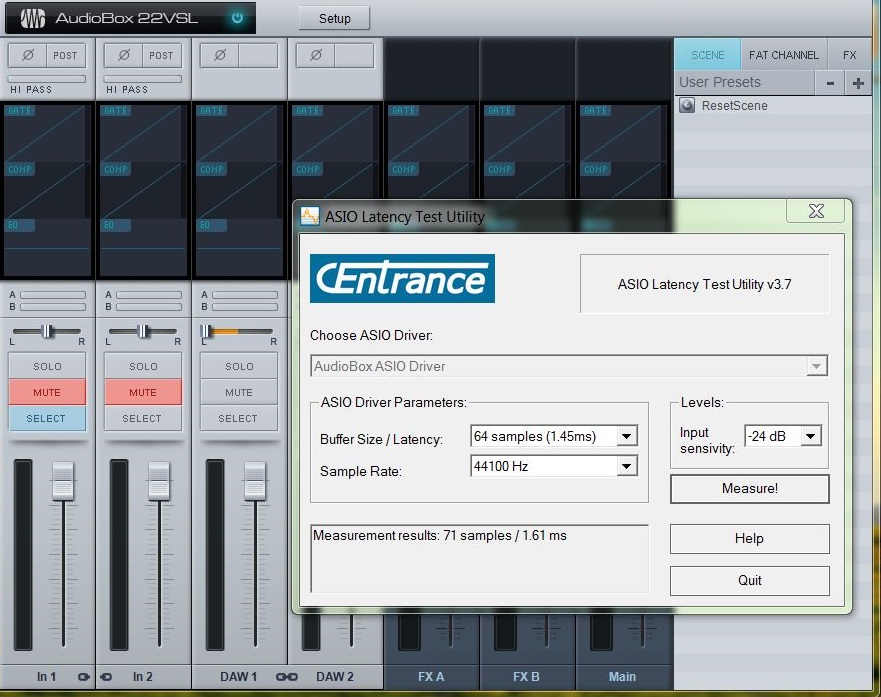Click the stereo link icon between DAW 1 and DAW 2
881x697 pixels.
[x=287, y=677]
